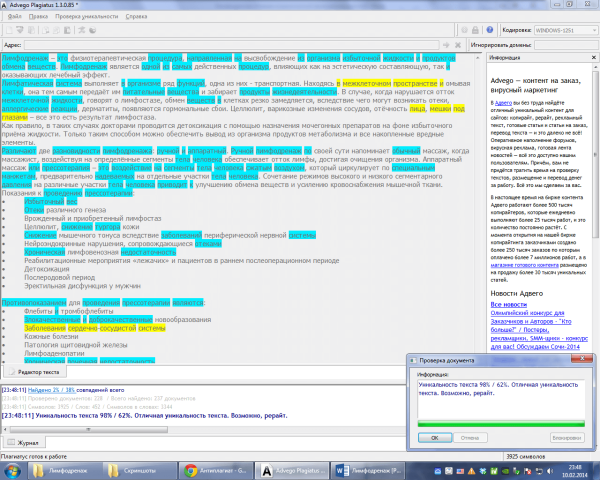Click the log's horizontal scrollbar thumb

(x=88, y=429)
